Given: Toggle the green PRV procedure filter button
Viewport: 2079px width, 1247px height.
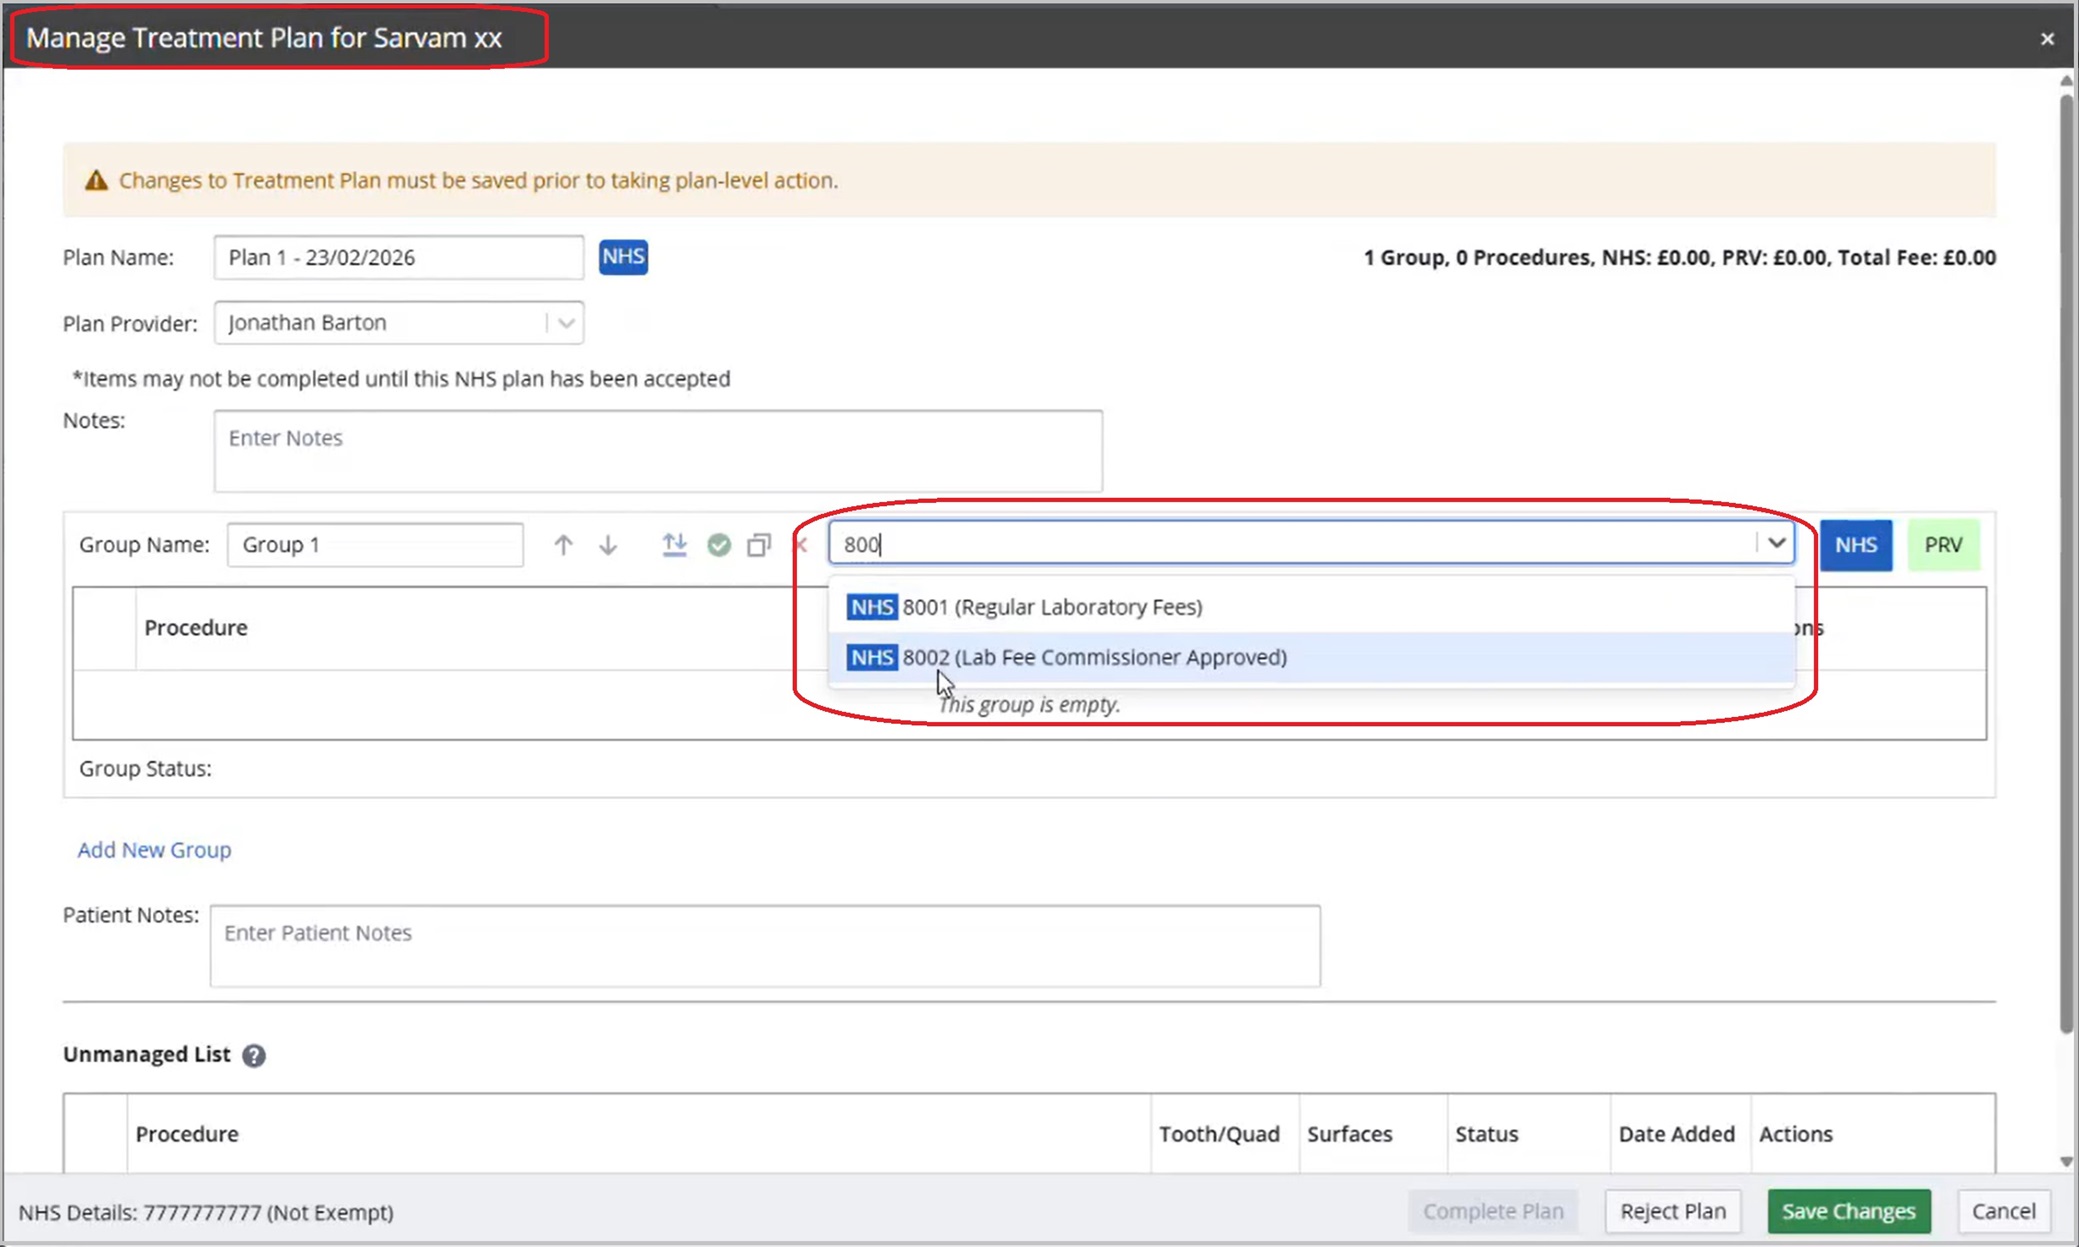Looking at the screenshot, I should [x=1943, y=545].
